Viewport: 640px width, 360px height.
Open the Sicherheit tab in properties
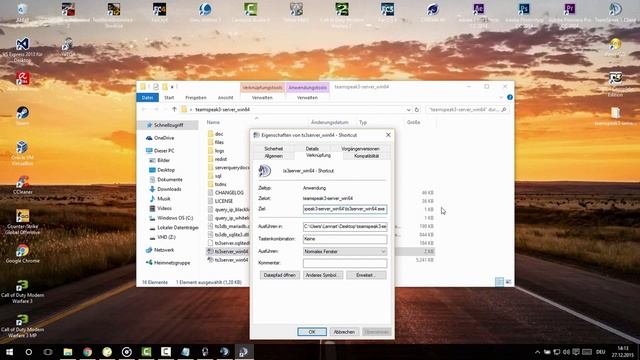[x=273, y=149]
